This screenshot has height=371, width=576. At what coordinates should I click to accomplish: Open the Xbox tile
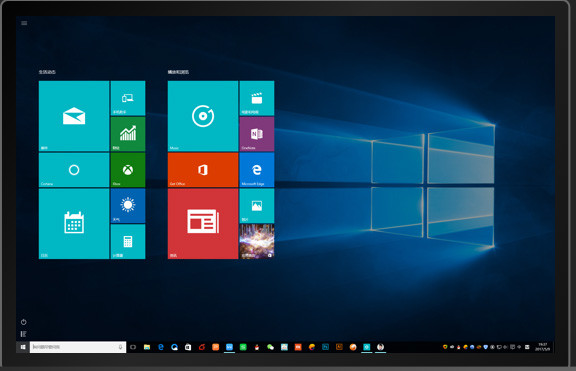click(x=128, y=170)
